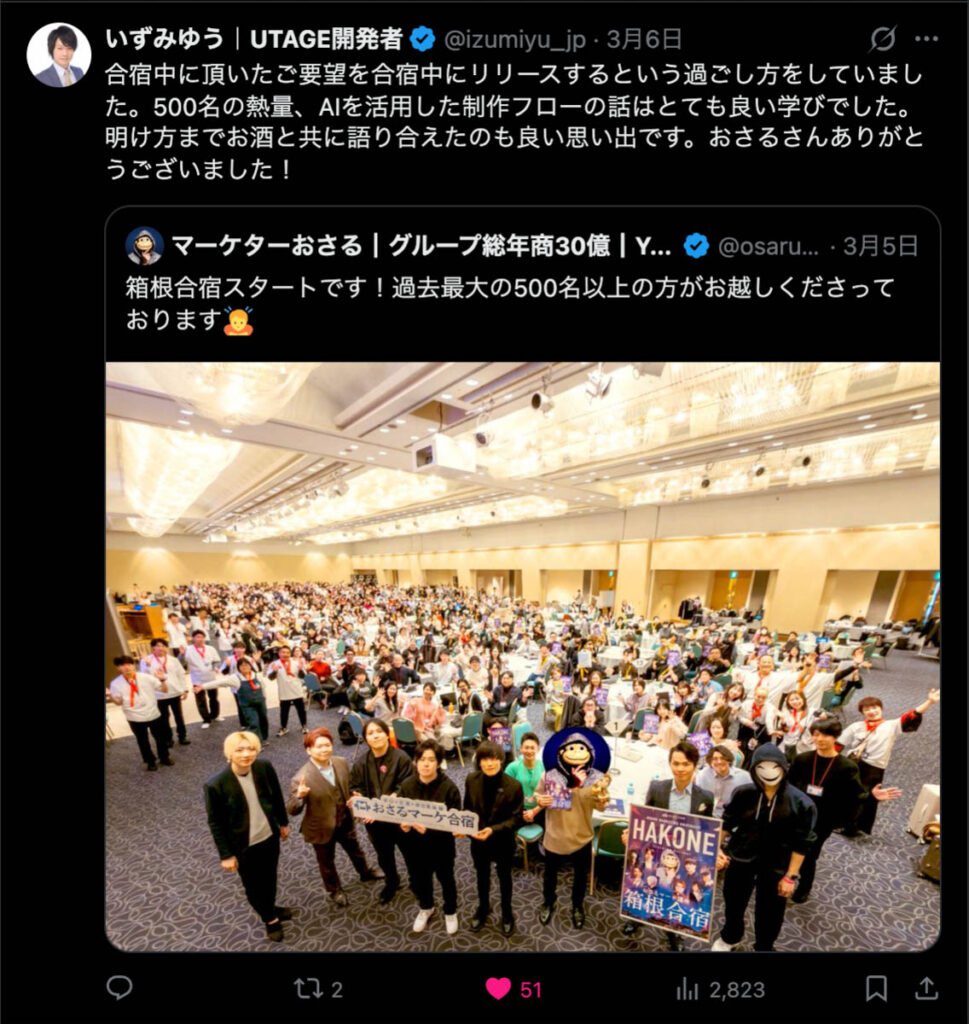969x1024 pixels.
Task: Unlike the post via pink heart
Action: tap(498, 989)
